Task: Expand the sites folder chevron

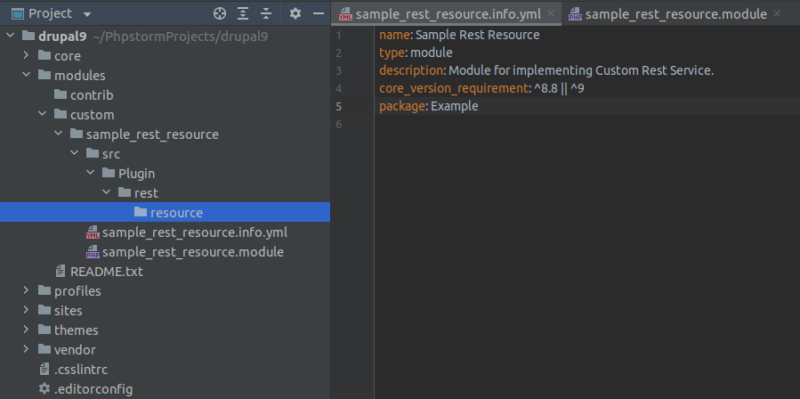Action: coord(26,310)
